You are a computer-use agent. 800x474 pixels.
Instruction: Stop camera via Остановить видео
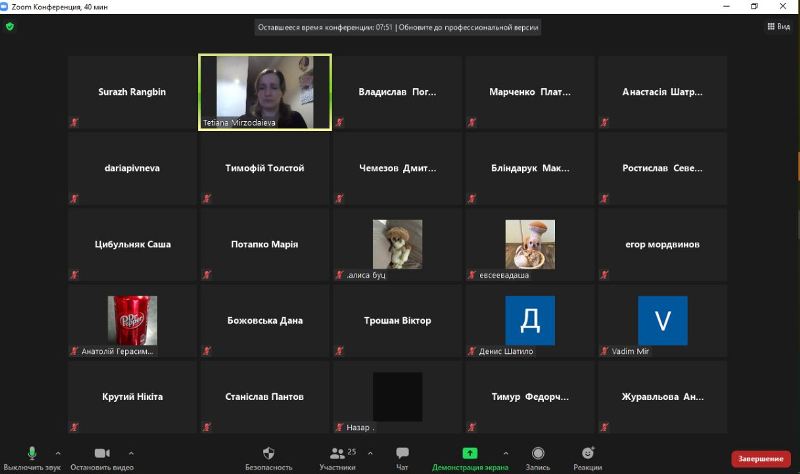pyautogui.click(x=102, y=454)
